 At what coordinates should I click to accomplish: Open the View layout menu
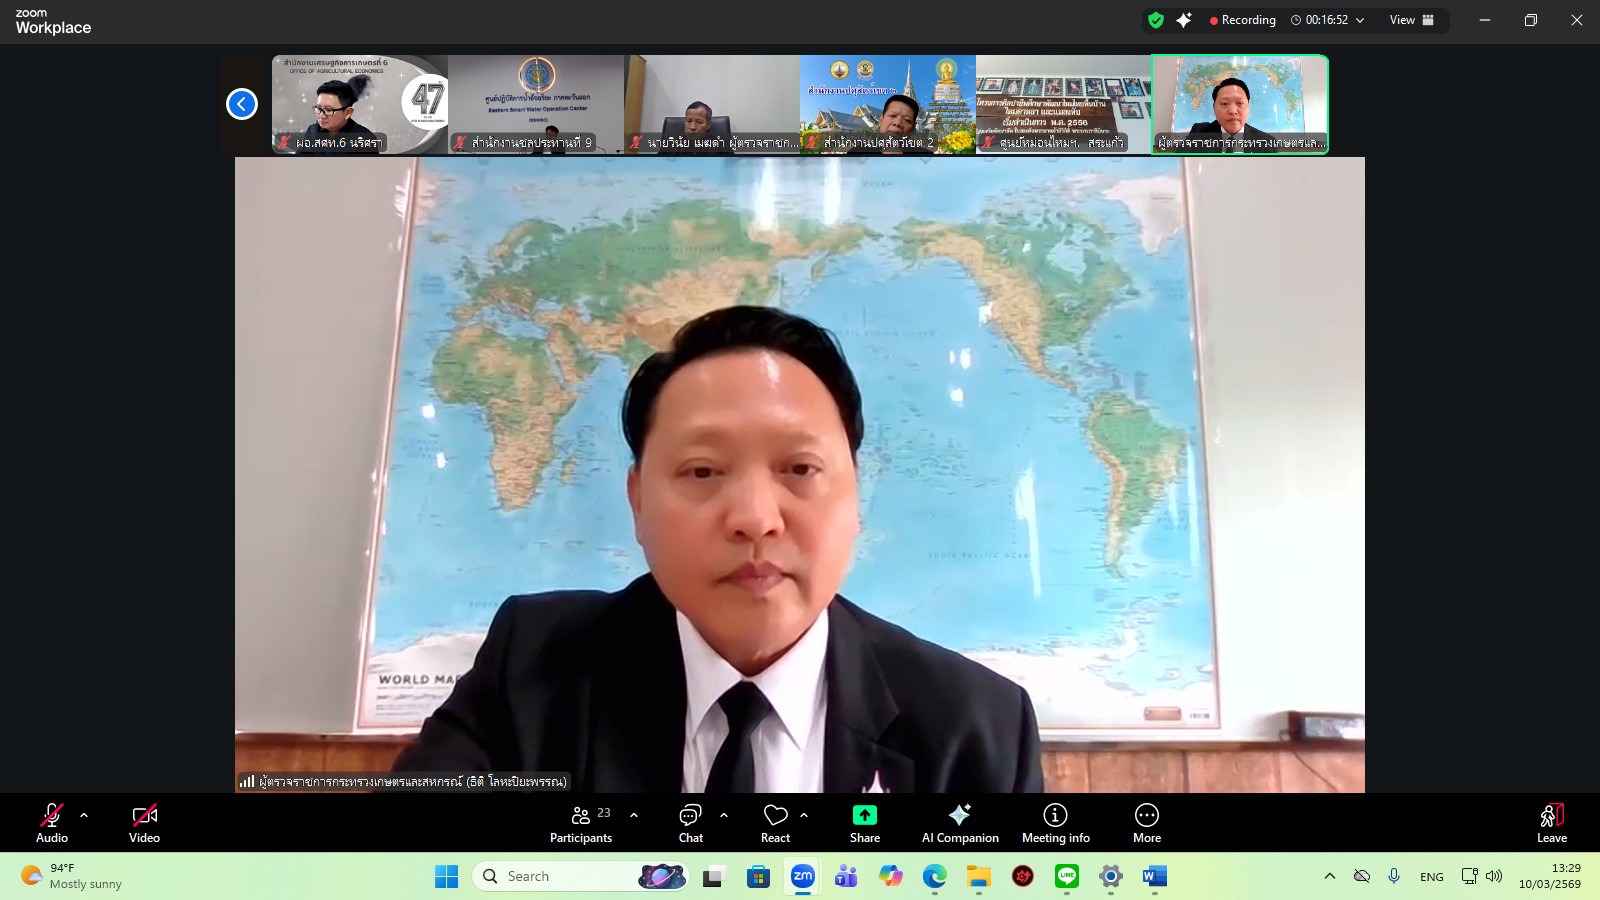pyautogui.click(x=1411, y=20)
